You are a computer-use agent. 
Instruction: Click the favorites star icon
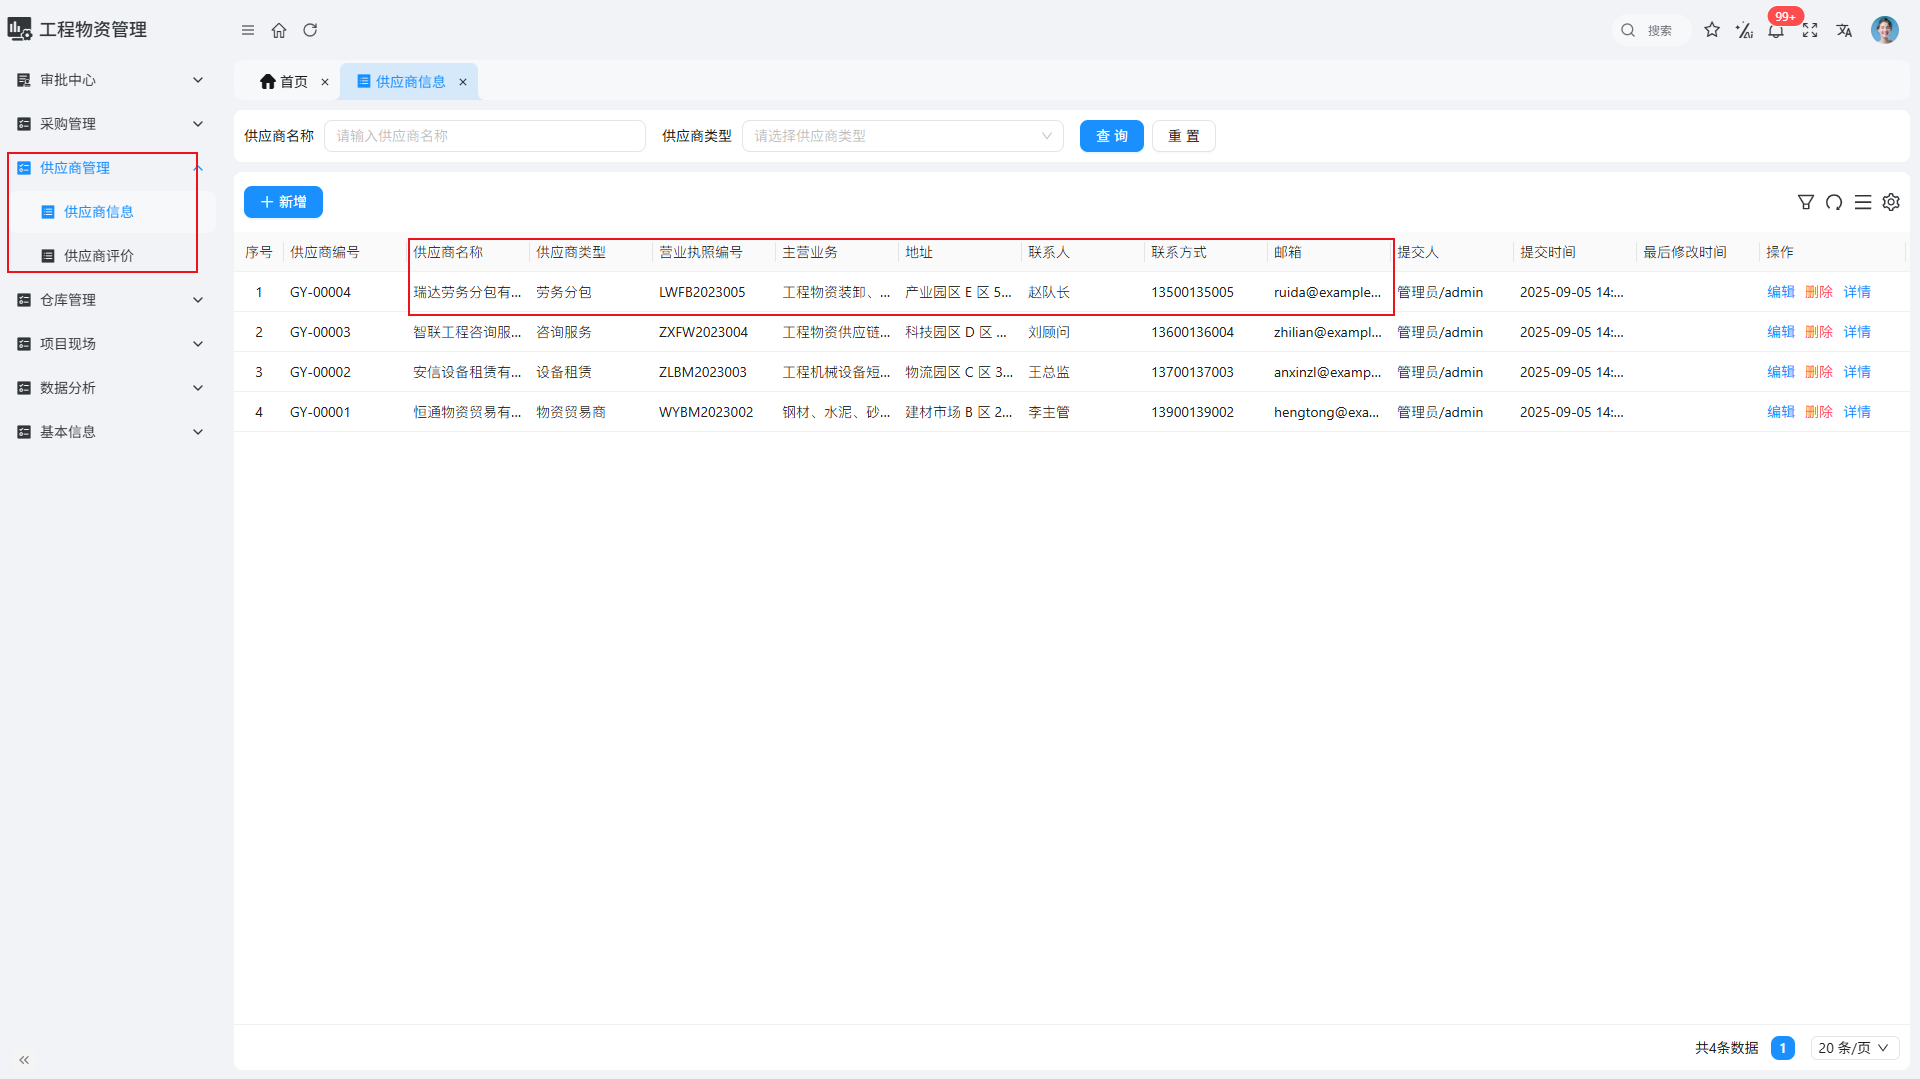[1712, 30]
